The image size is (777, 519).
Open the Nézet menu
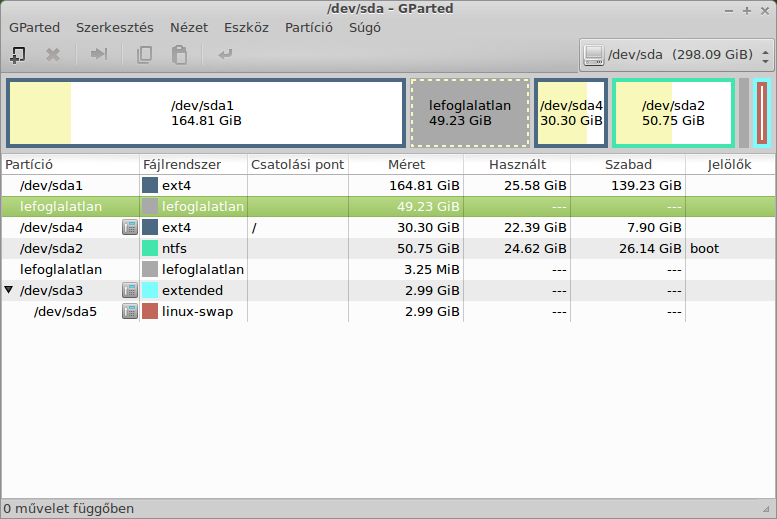coord(189,27)
